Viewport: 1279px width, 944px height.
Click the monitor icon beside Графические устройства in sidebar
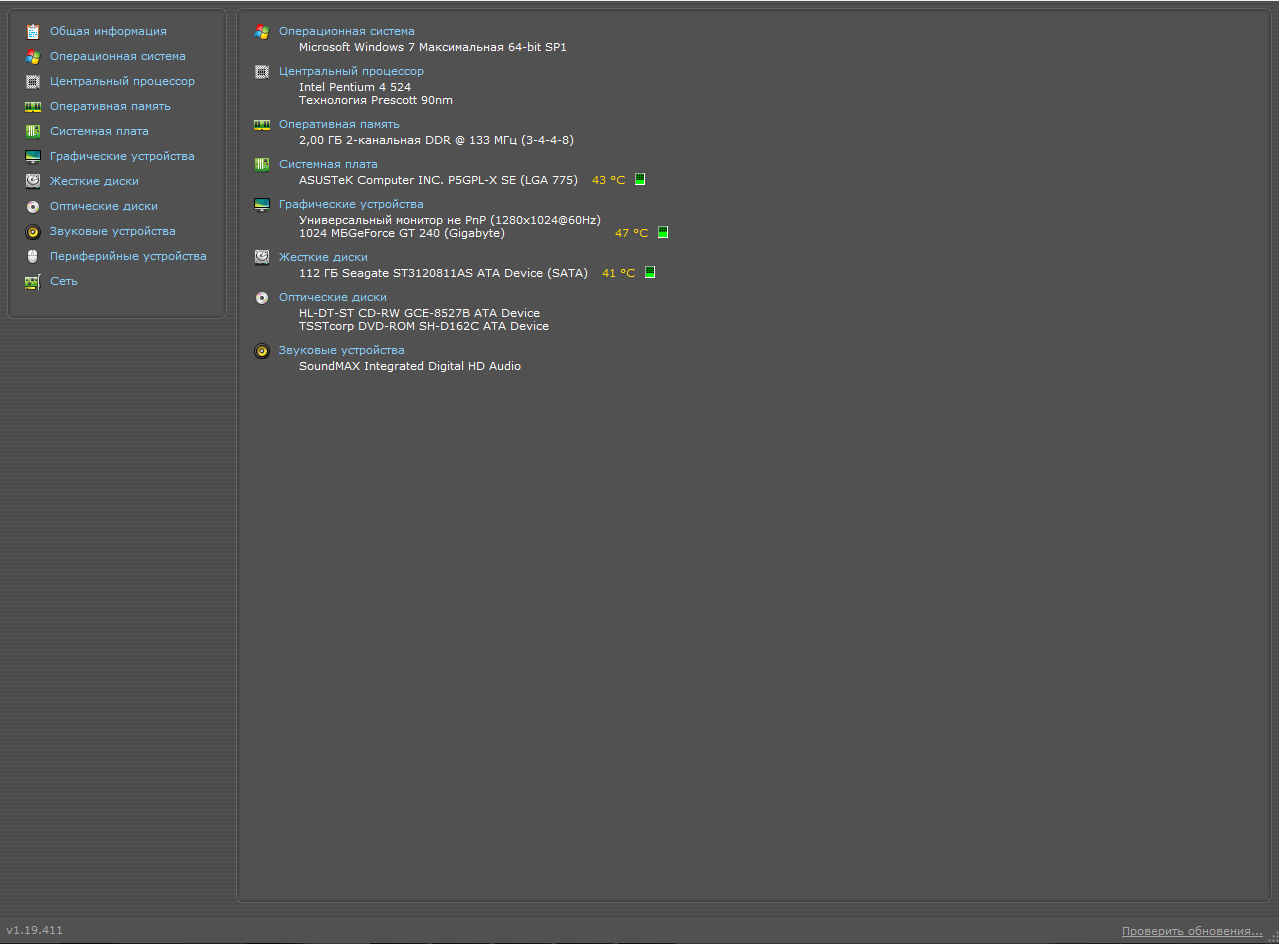click(33, 156)
